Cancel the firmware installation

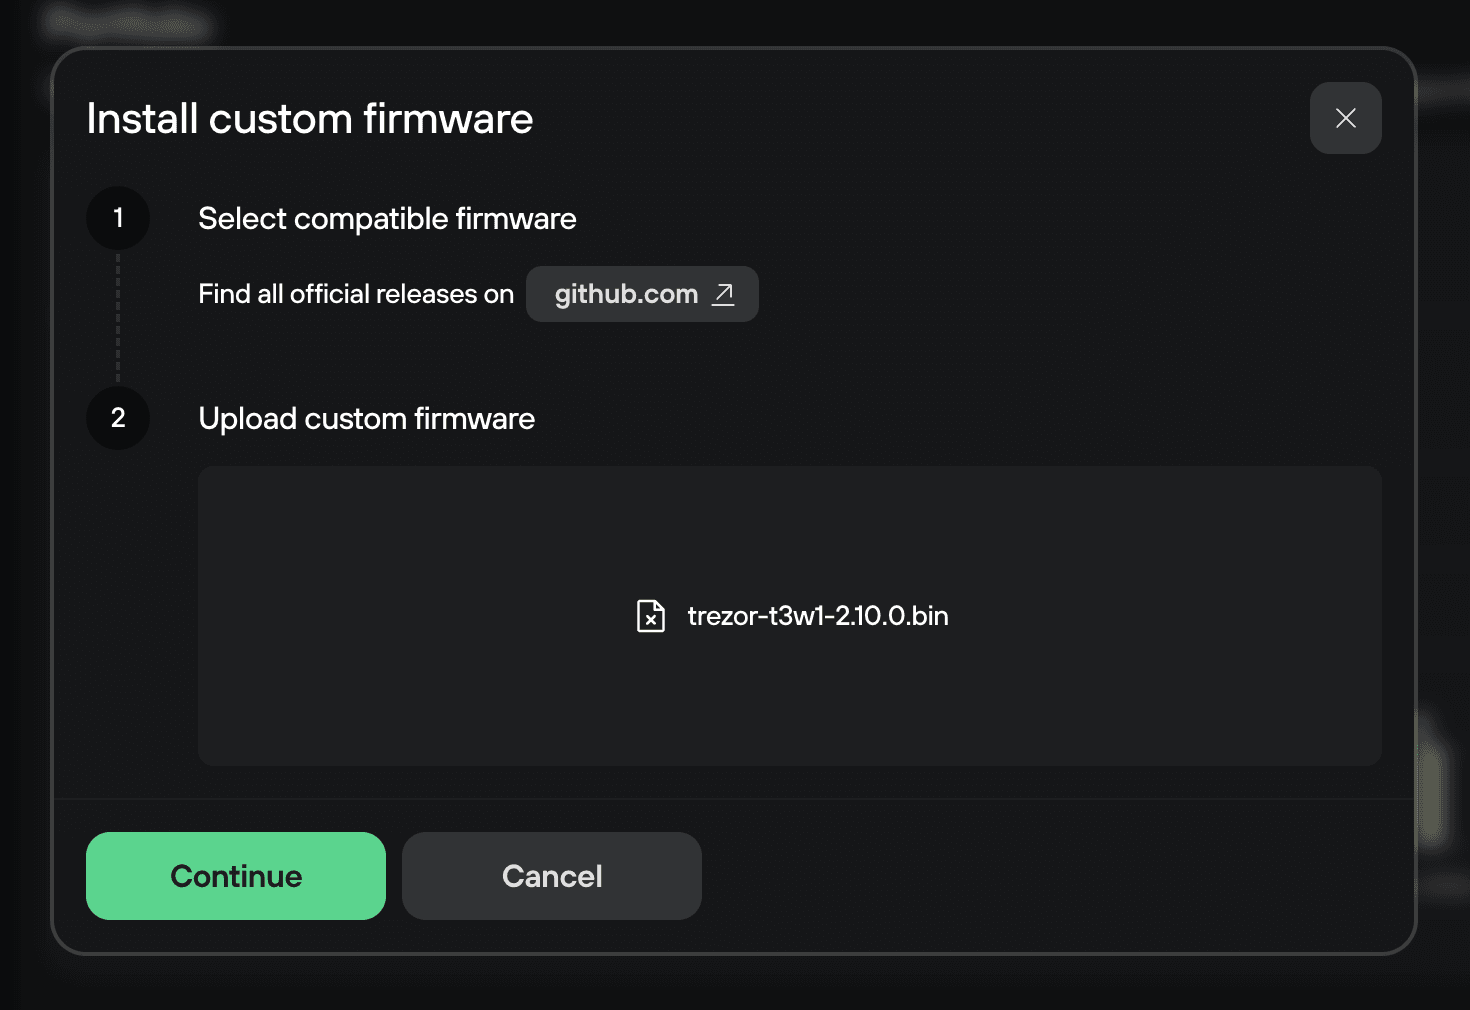click(x=551, y=876)
